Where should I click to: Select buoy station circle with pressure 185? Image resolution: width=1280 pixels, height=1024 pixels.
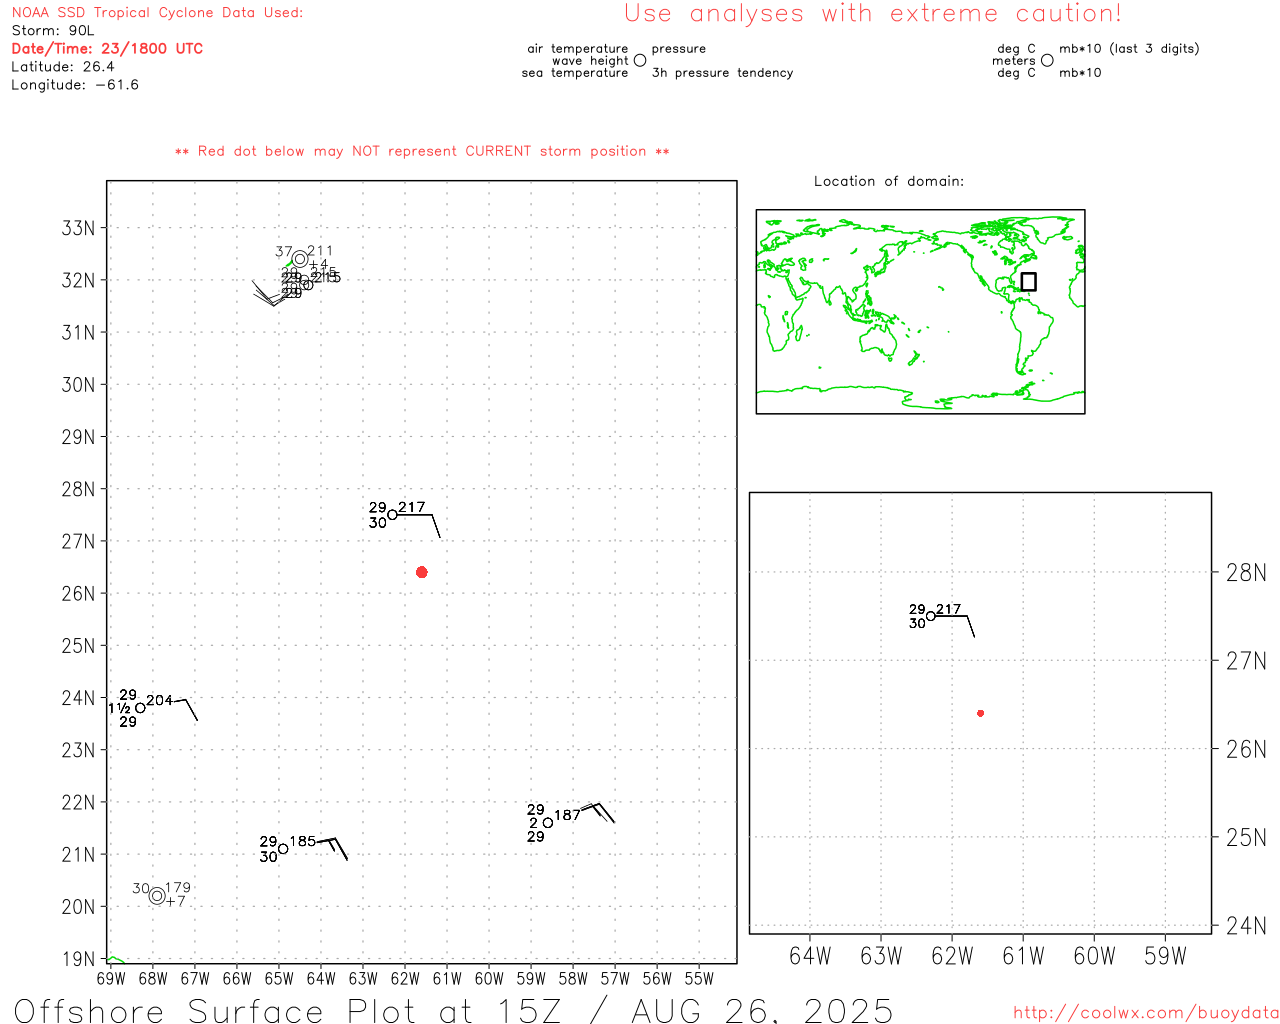pyautogui.click(x=283, y=849)
